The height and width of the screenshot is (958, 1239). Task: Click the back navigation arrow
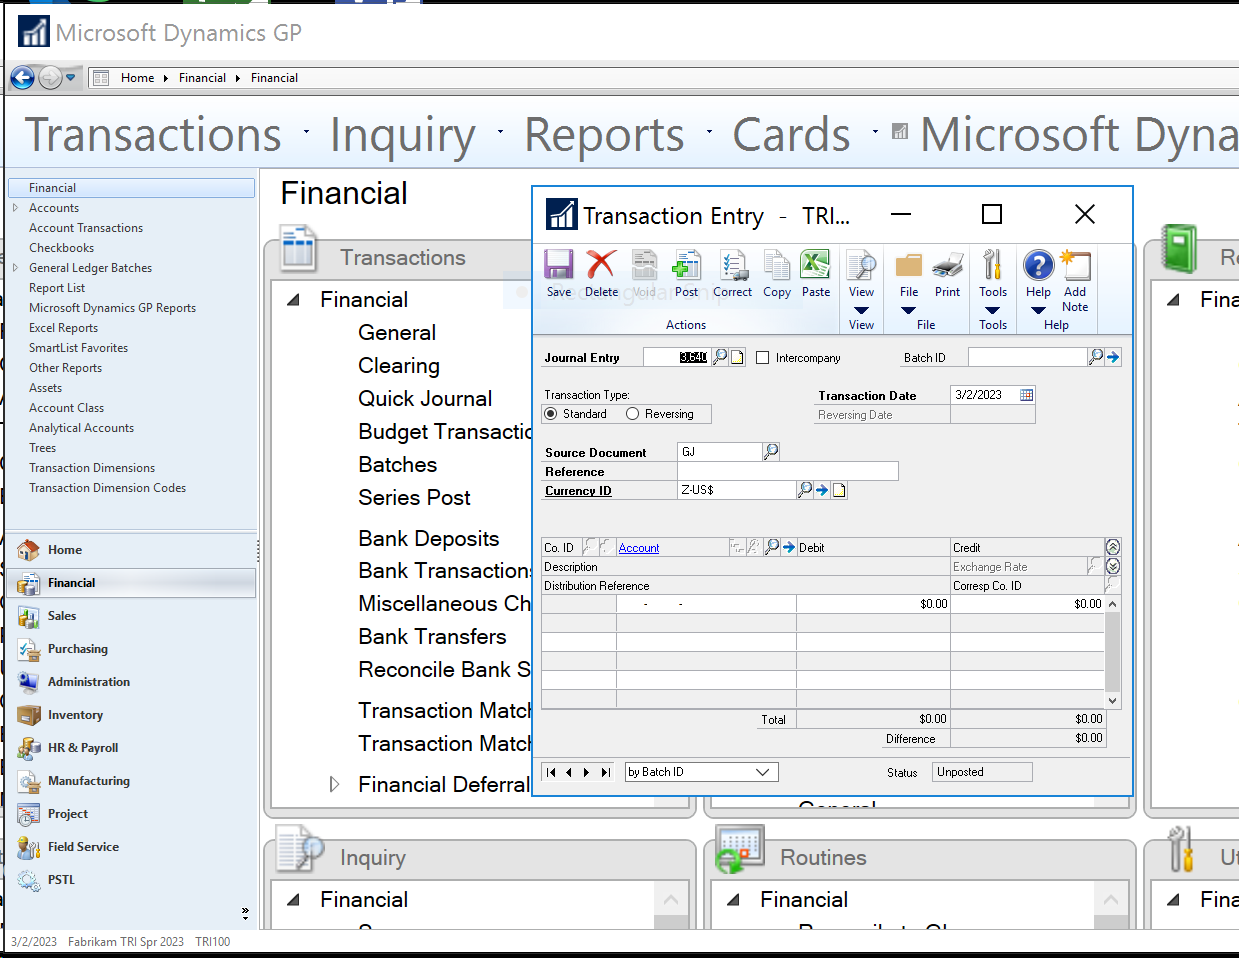click(22, 77)
